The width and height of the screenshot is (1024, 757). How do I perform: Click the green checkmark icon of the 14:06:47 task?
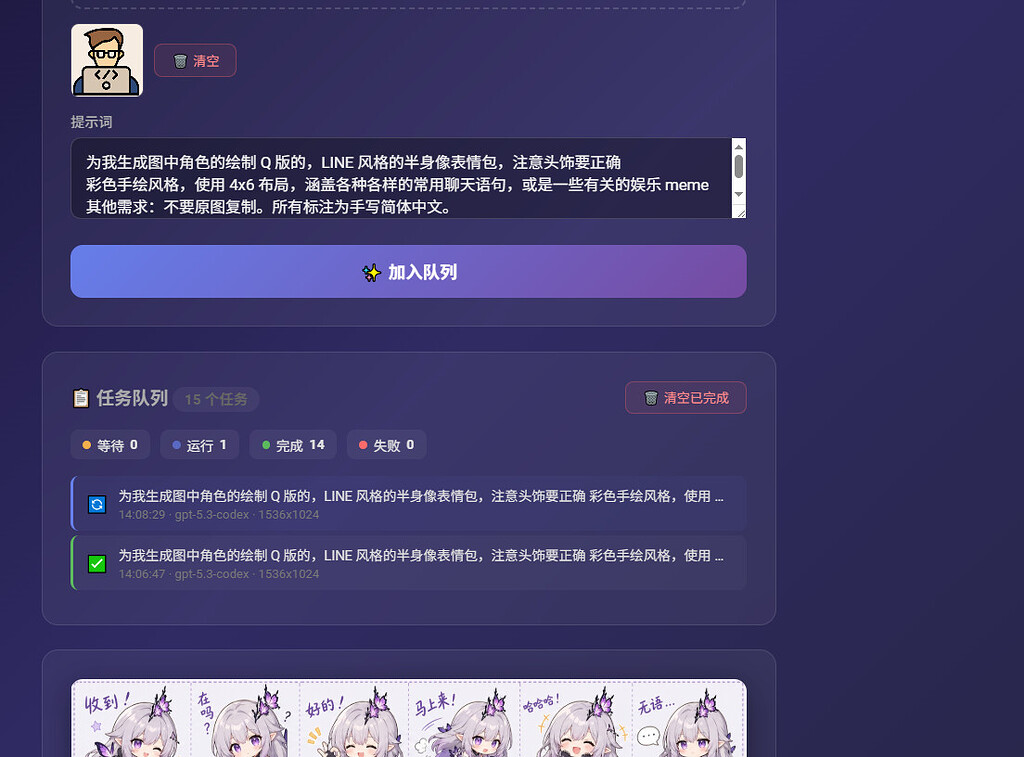click(97, 564)
